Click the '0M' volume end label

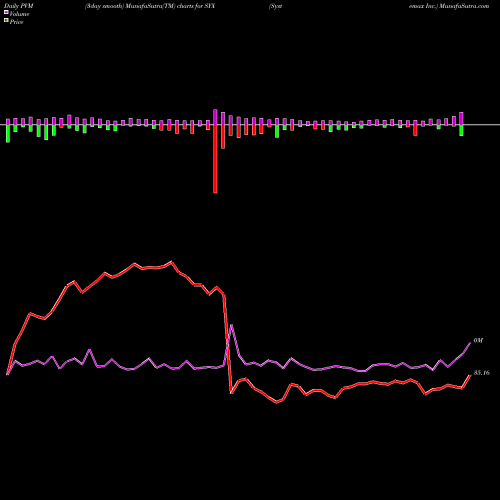tap(478, 341)
